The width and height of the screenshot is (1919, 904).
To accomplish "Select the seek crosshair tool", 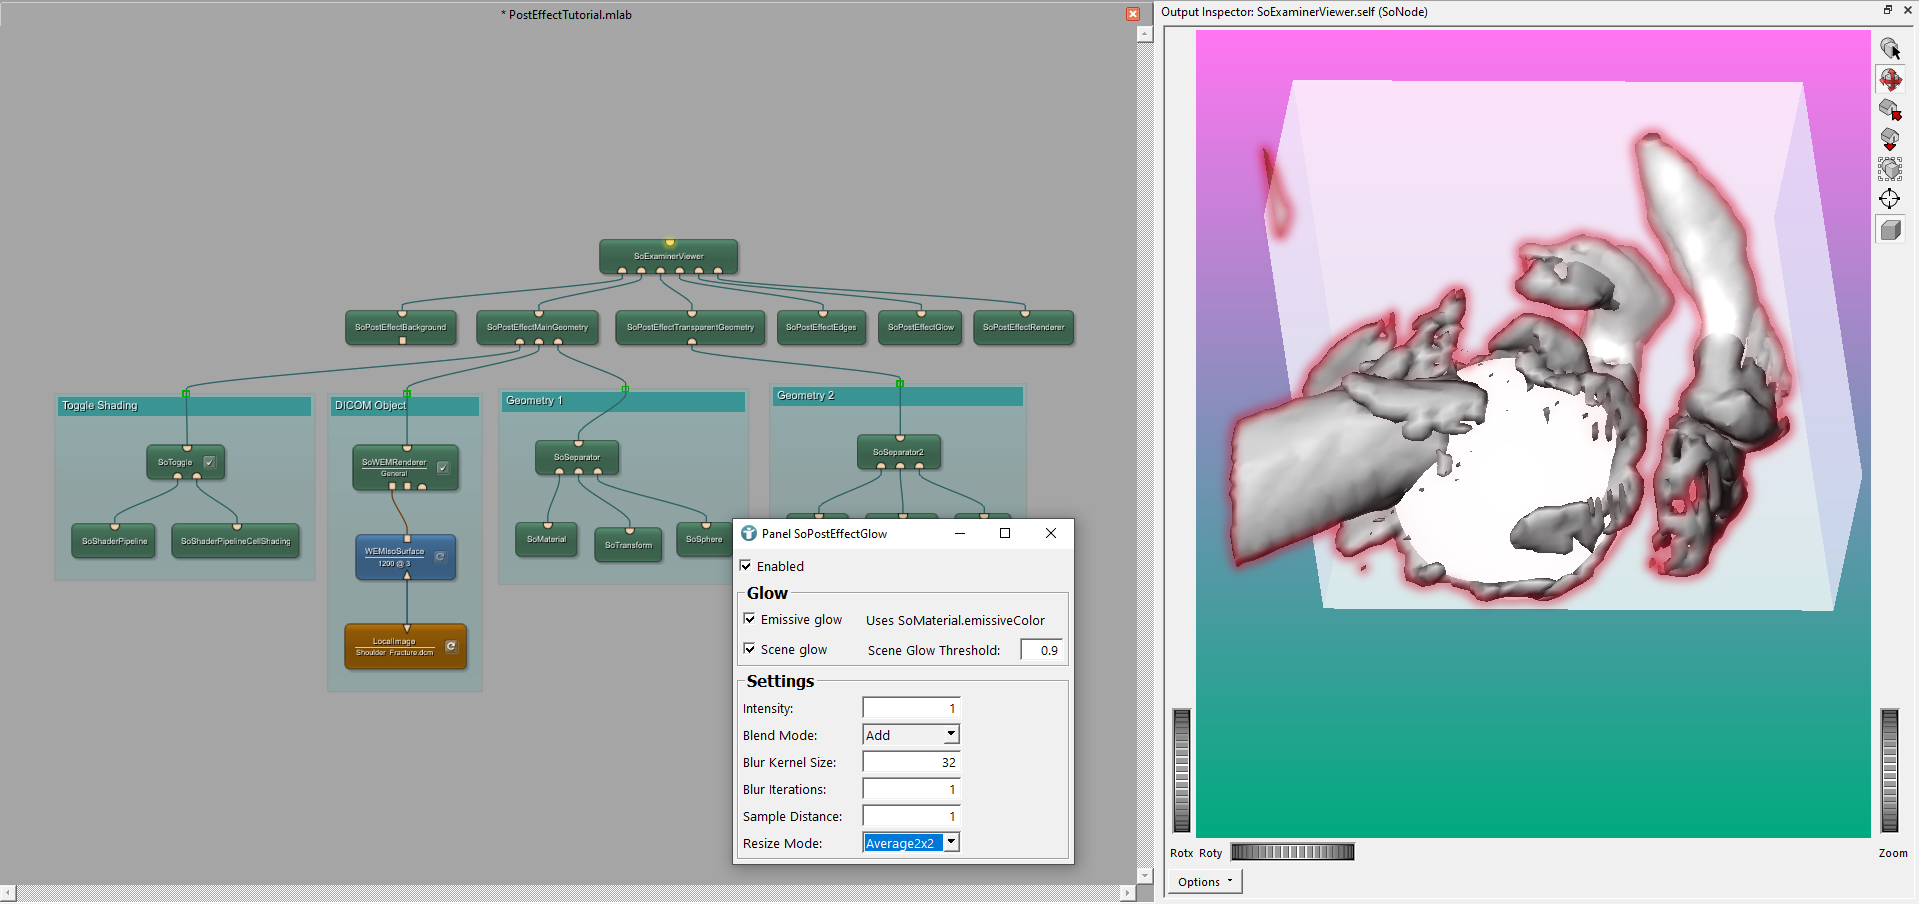I will coord(1889,199).
